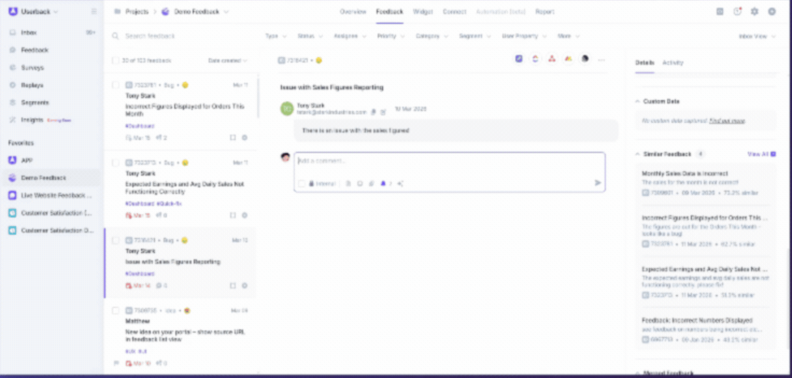This screenshot has width=792, height=378.
Task: Open the Type filter dropdown
Action: tap(276, 36)
